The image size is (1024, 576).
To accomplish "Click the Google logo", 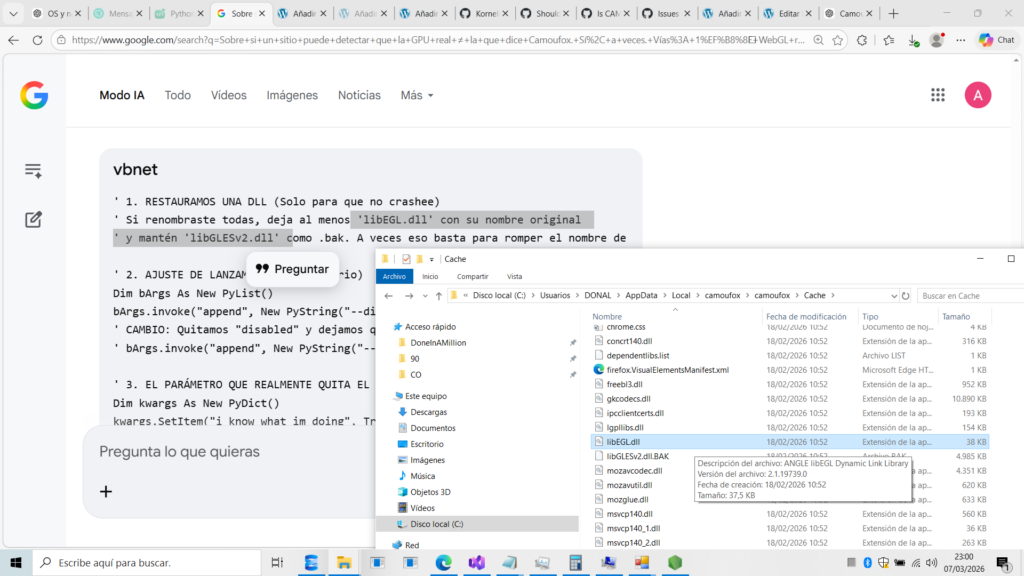I will (34, 95).
